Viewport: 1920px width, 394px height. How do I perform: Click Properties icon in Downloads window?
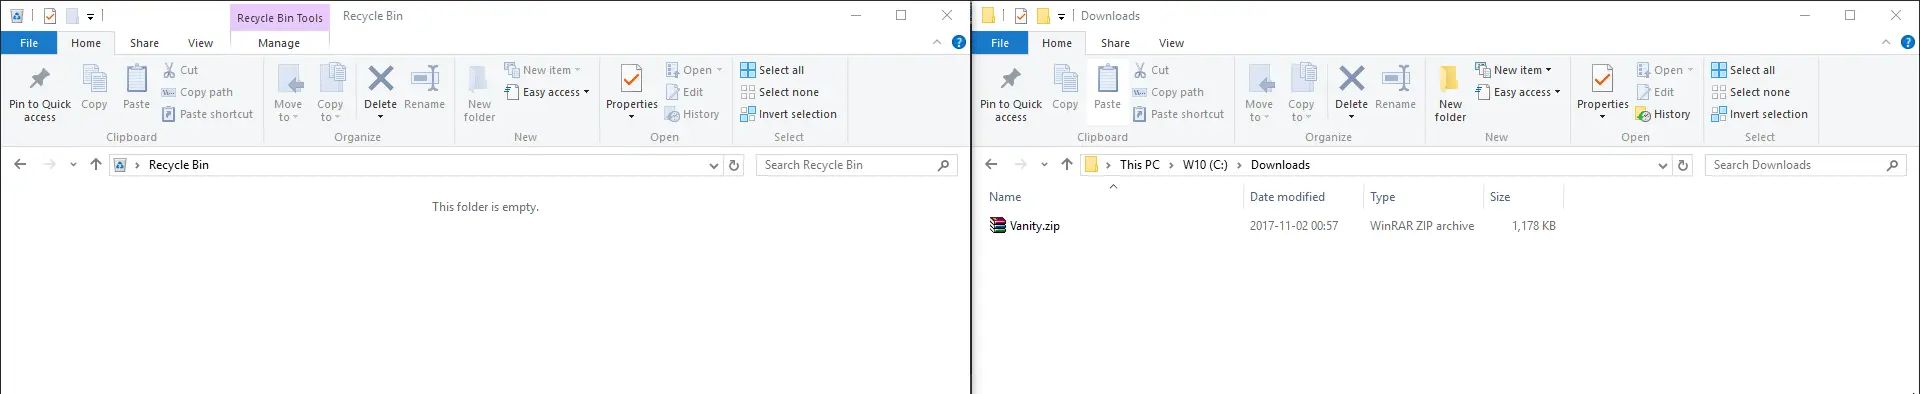point(1603,78)
